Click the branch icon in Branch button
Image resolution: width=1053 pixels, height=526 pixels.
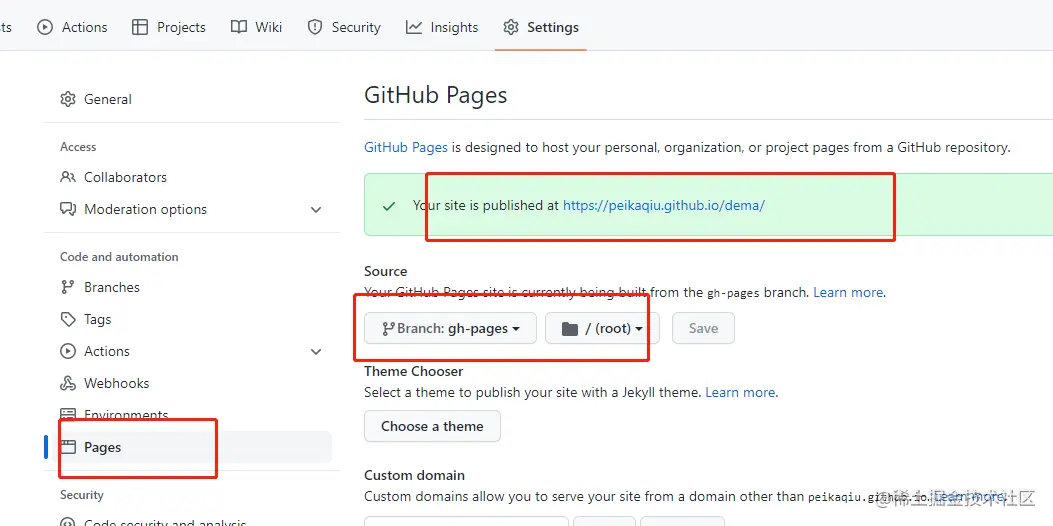click(388, 328)
